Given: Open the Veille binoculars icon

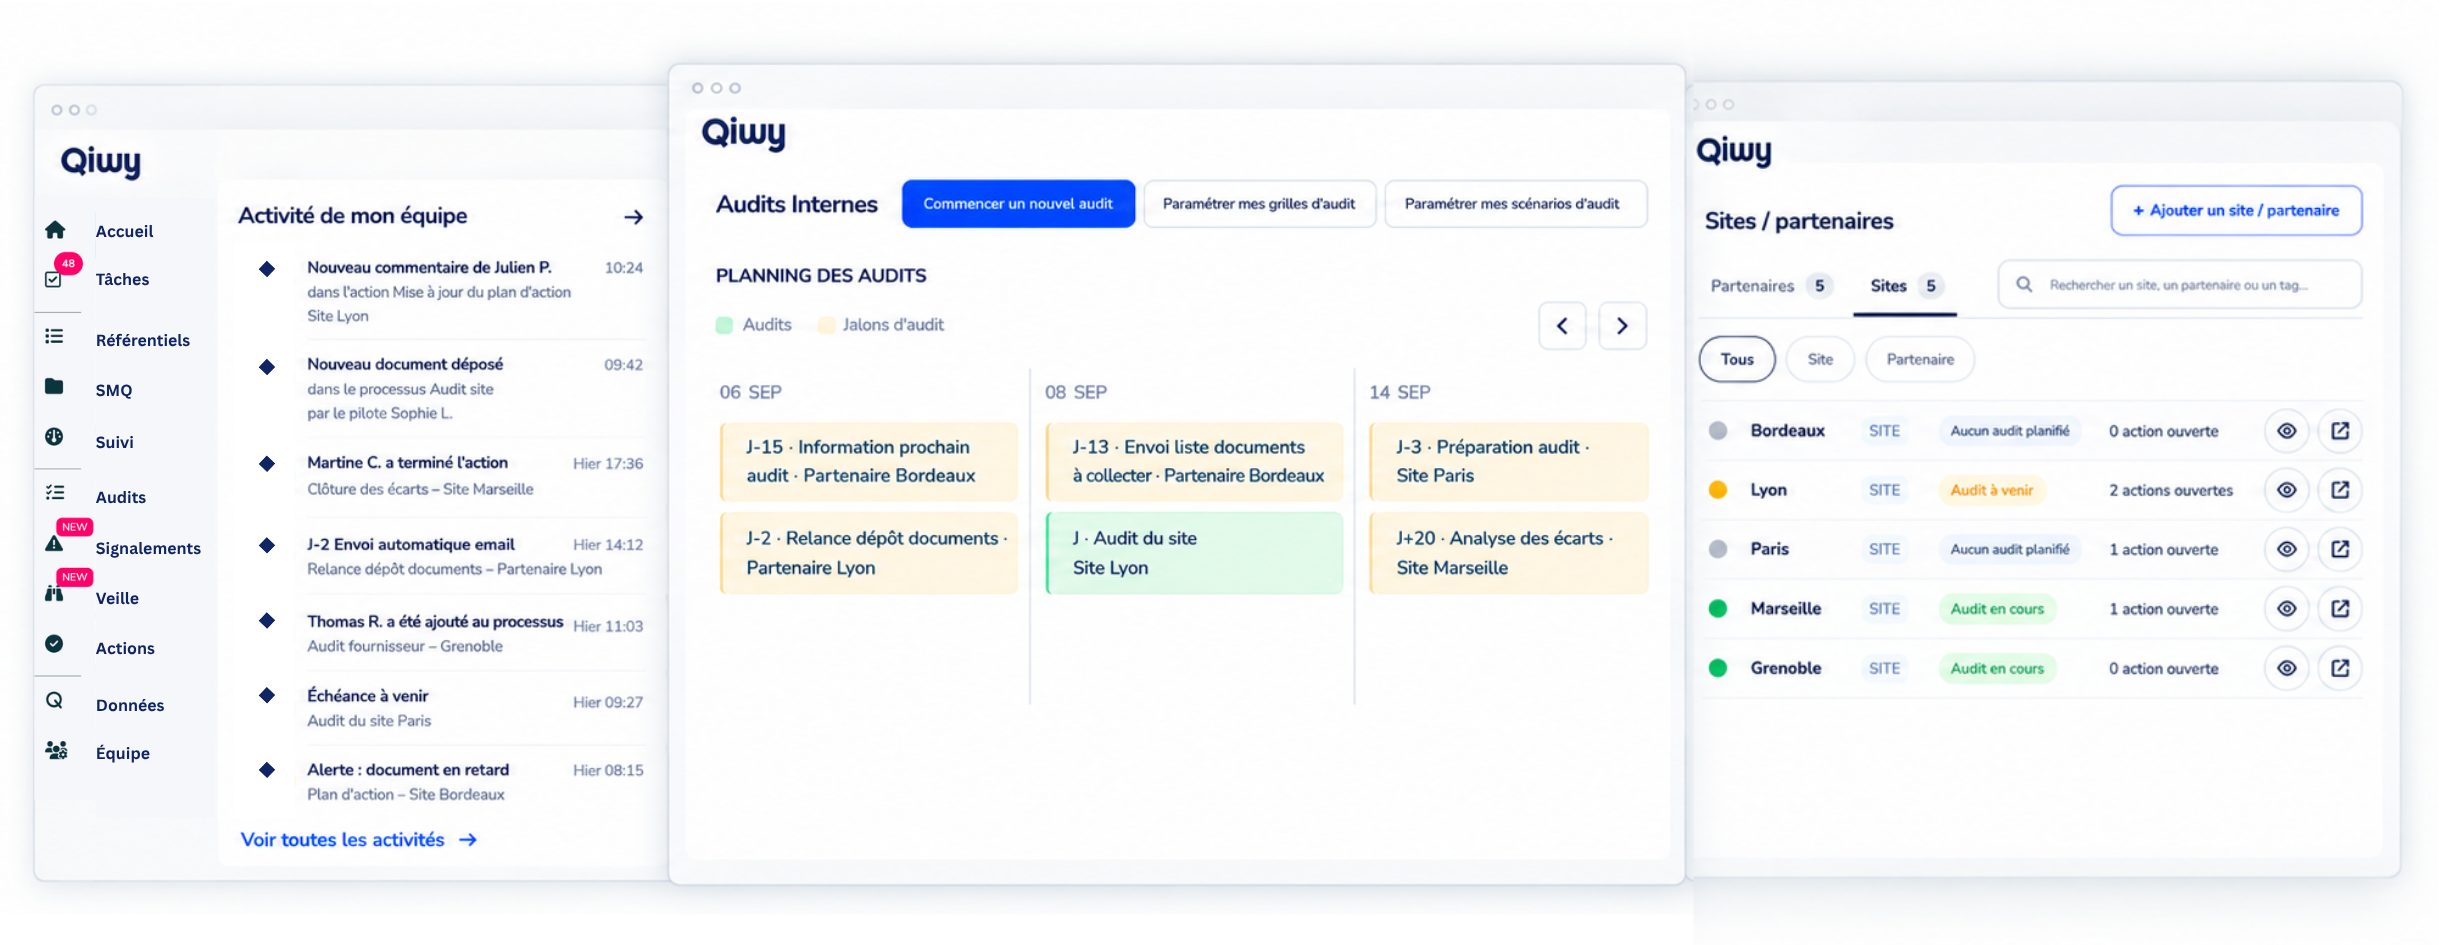Looking at the screenshot, I should (x=54, y=593).
